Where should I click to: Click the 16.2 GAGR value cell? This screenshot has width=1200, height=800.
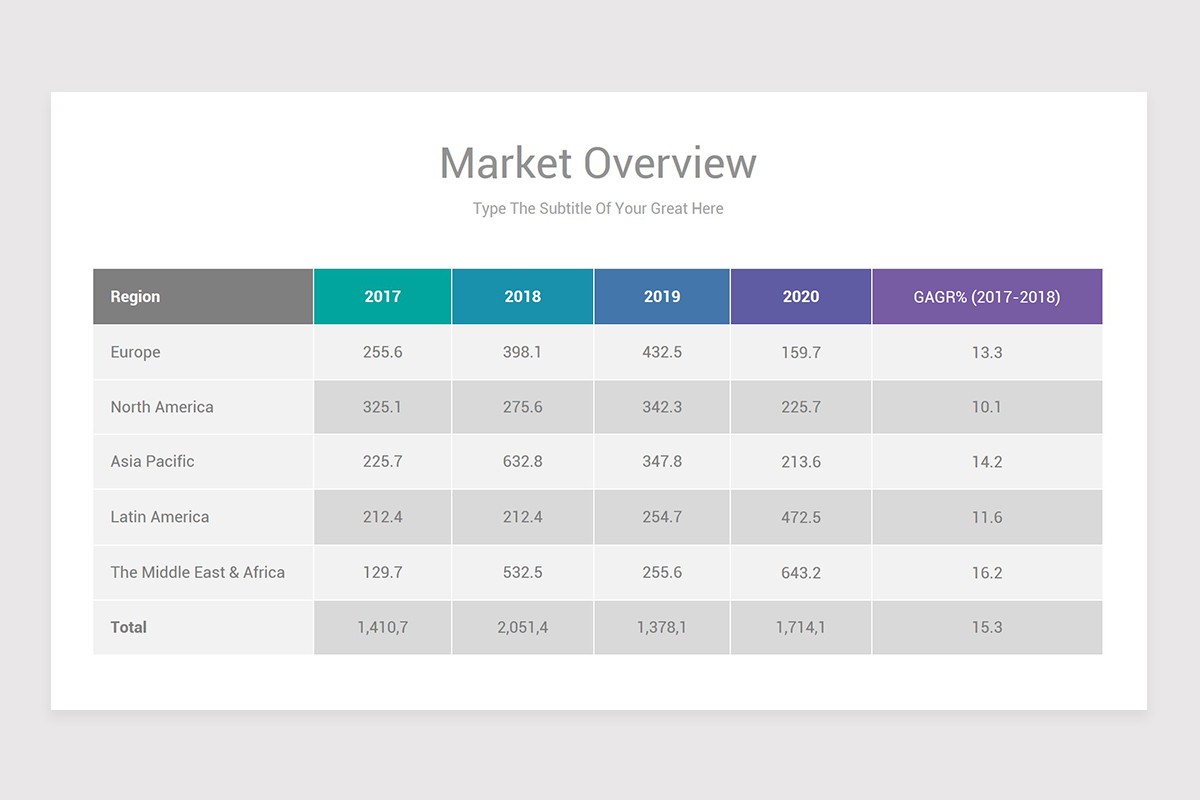coord(988,572)
